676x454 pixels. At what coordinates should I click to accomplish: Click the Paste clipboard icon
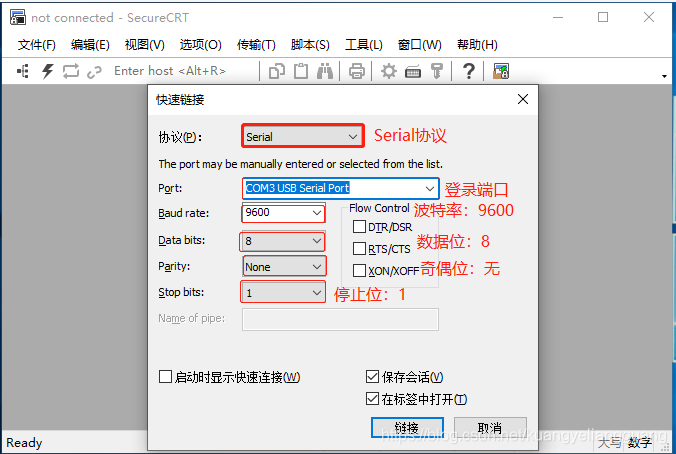(x=301, y=71)
